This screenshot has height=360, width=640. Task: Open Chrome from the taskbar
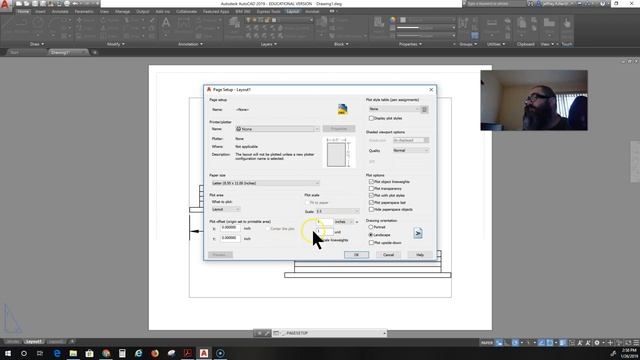coord(106,353)
